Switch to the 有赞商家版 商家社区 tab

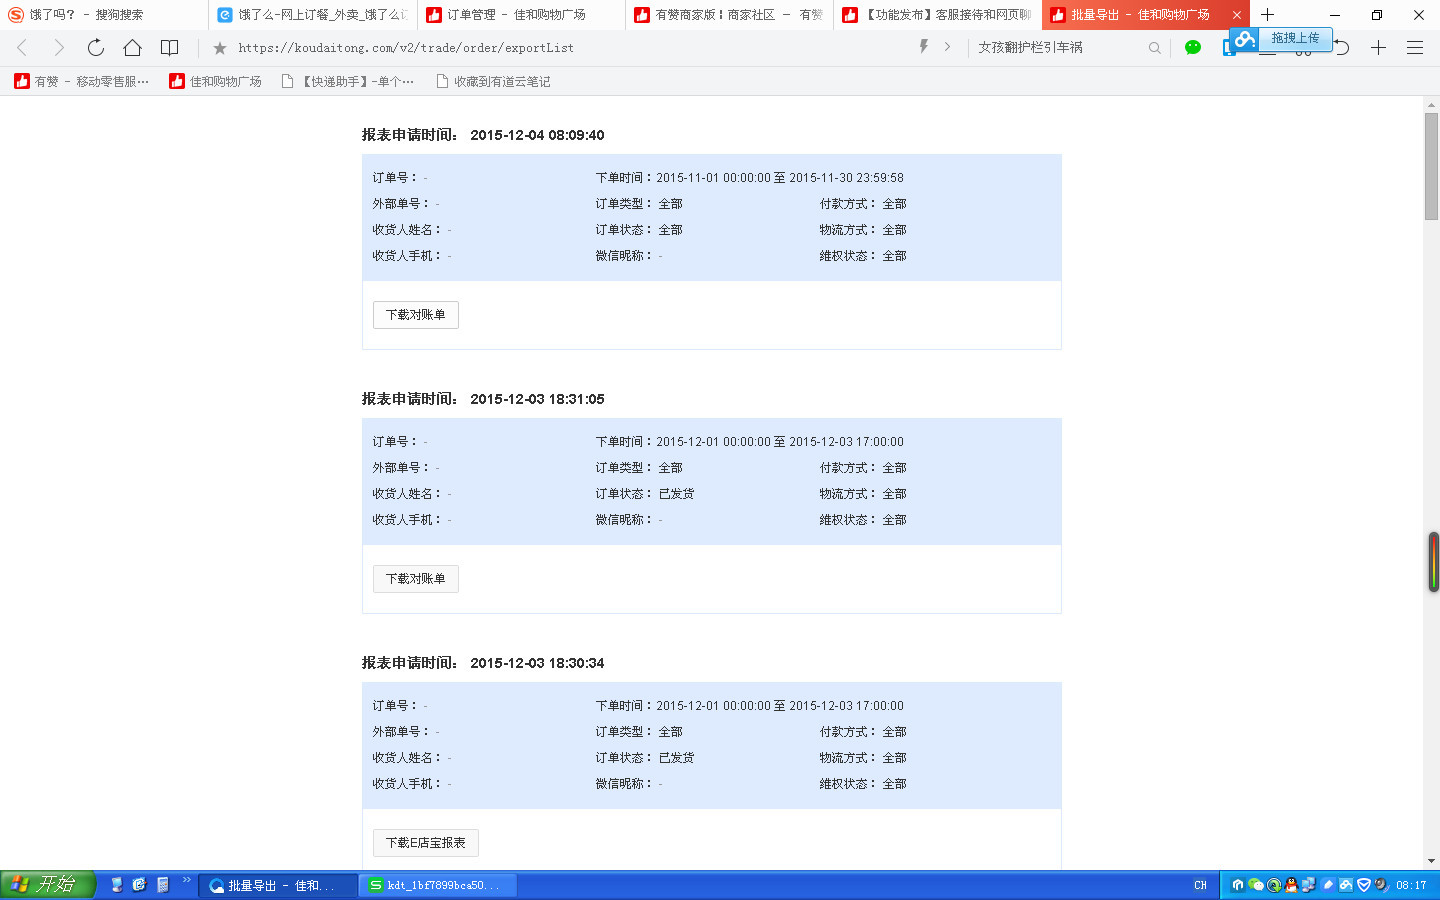coord(729,15)
